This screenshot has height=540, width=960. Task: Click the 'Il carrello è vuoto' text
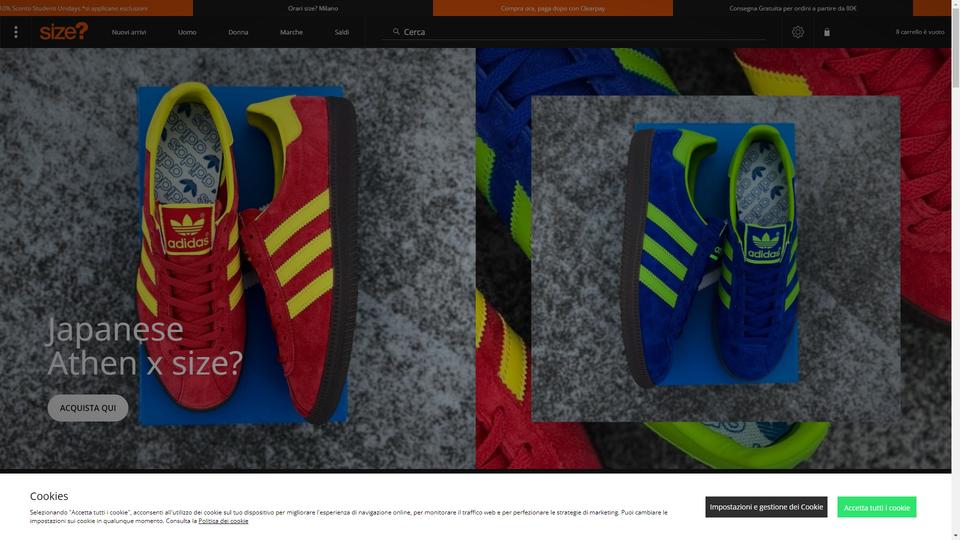pos(920,32)
